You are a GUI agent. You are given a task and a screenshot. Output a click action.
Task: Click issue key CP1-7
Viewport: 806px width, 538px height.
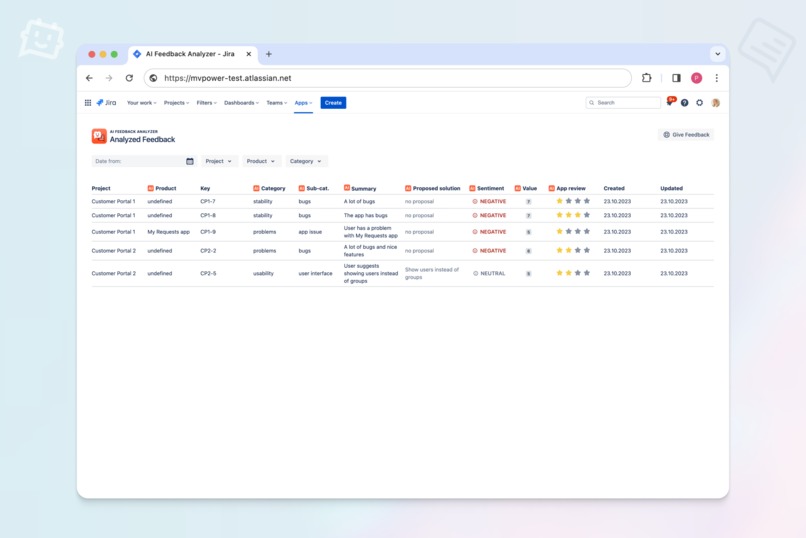[208, 201]
